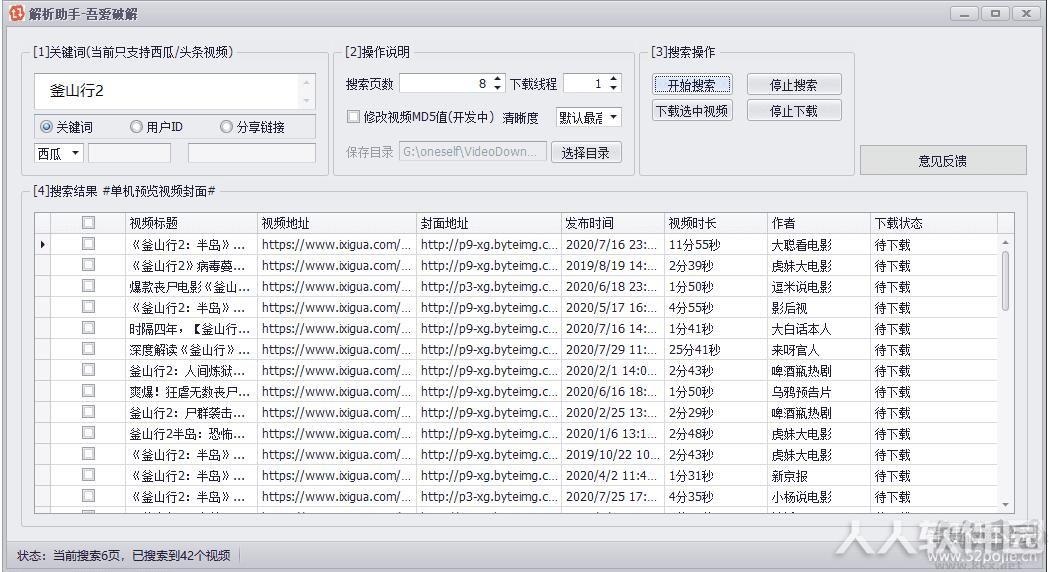Click title 时隔四年,【釜山行…

click(189, 328)
